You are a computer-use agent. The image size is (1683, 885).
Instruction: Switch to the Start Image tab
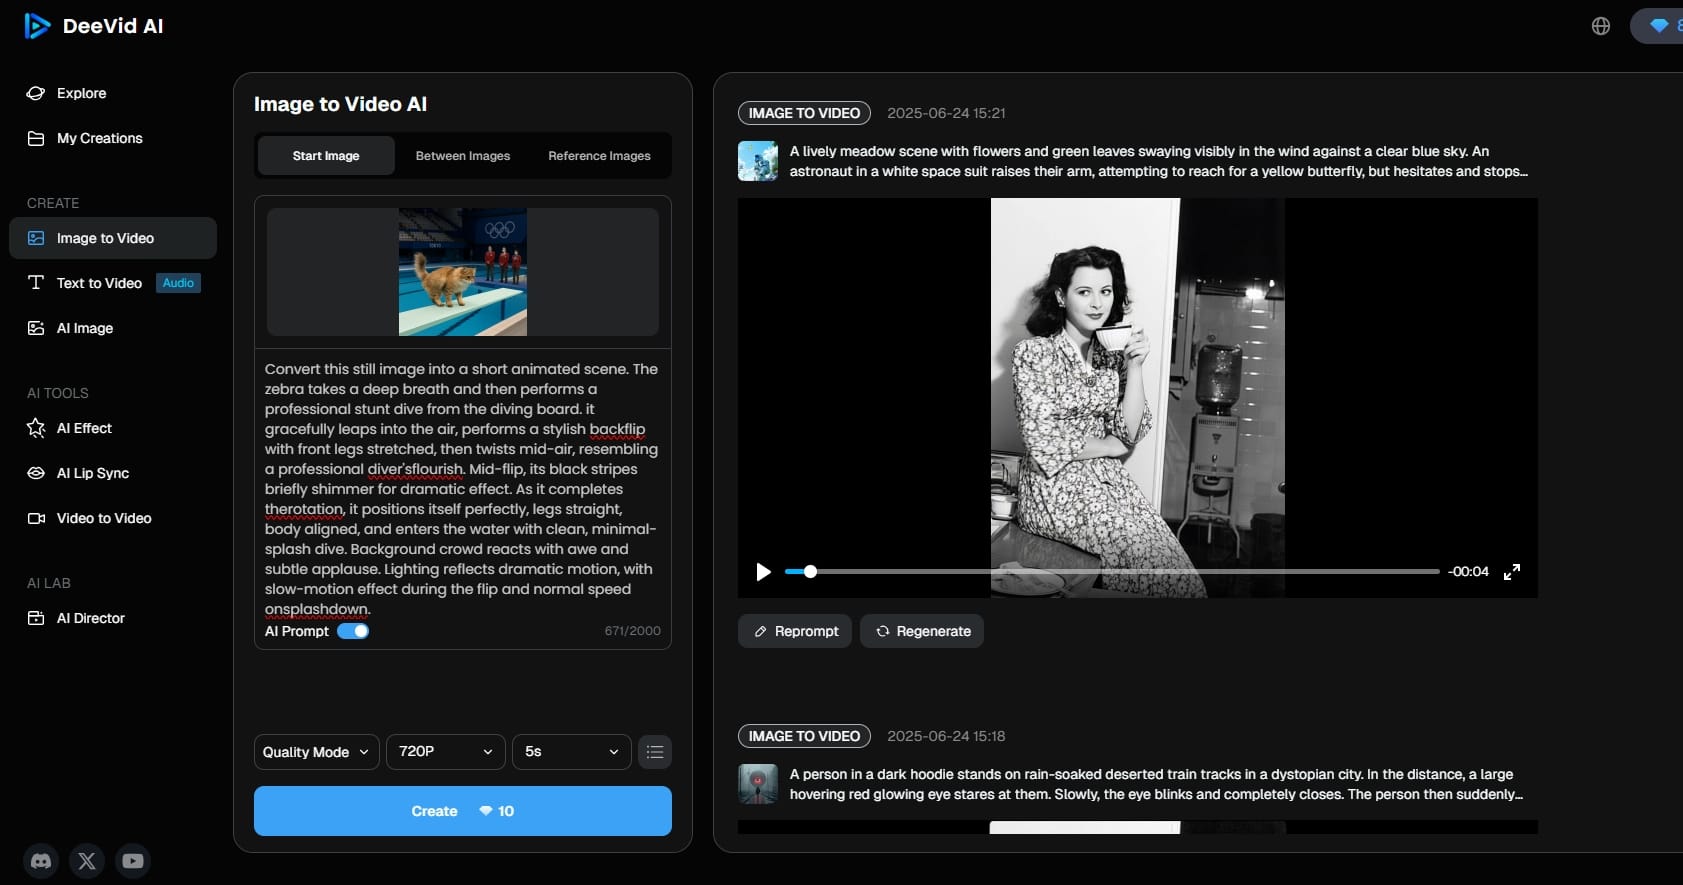[326, 156]
